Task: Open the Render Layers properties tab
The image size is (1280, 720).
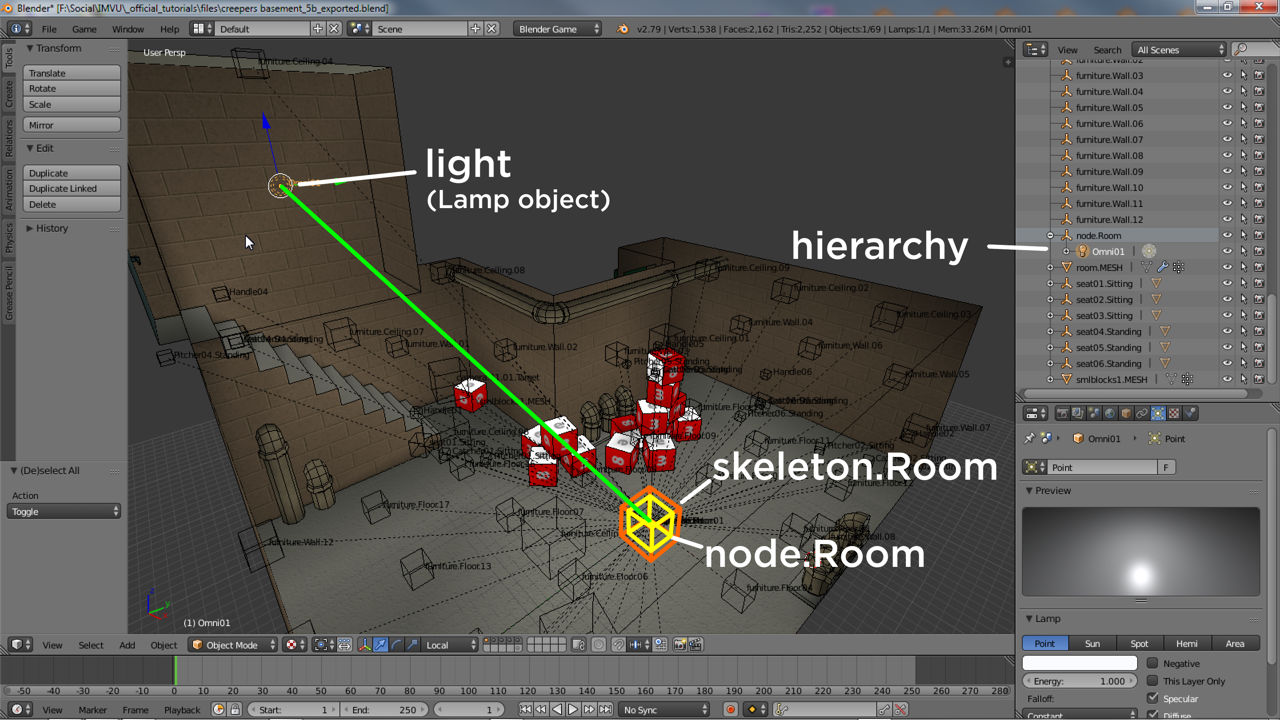Action: (x=1077, y=412)
